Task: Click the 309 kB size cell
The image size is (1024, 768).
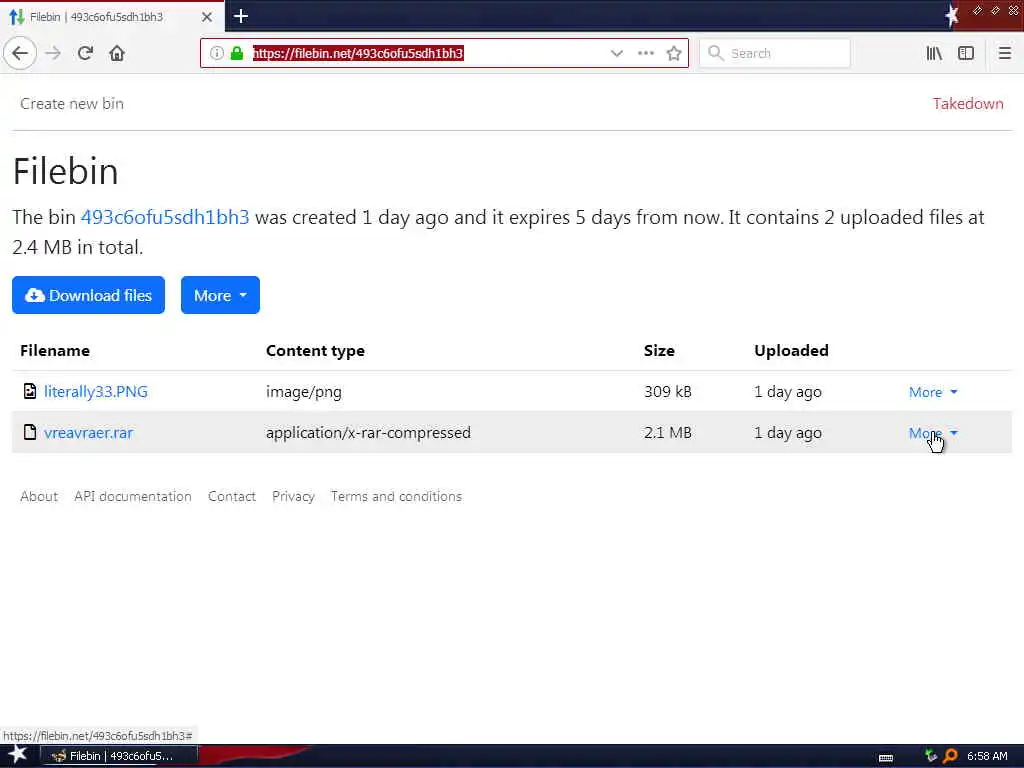Action: click(x=667, y=392)
